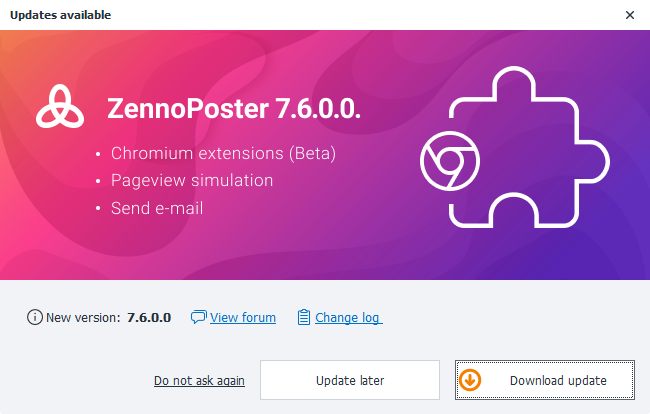Click the Pageview simulation bullet
The width and height of the screenshot is (650, 414).
pos(192,181)
